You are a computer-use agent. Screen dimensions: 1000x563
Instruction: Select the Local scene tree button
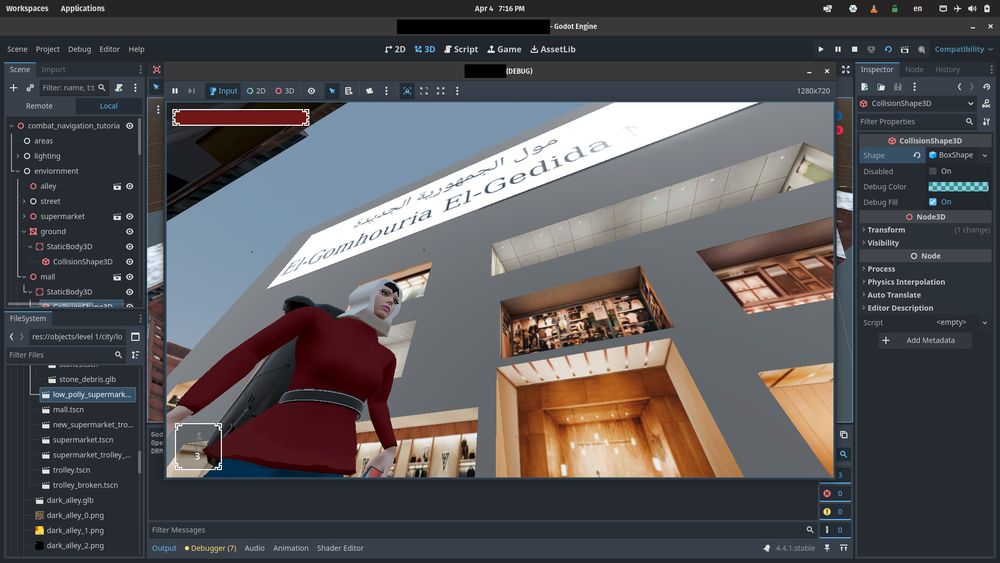[x=108, y=106]
